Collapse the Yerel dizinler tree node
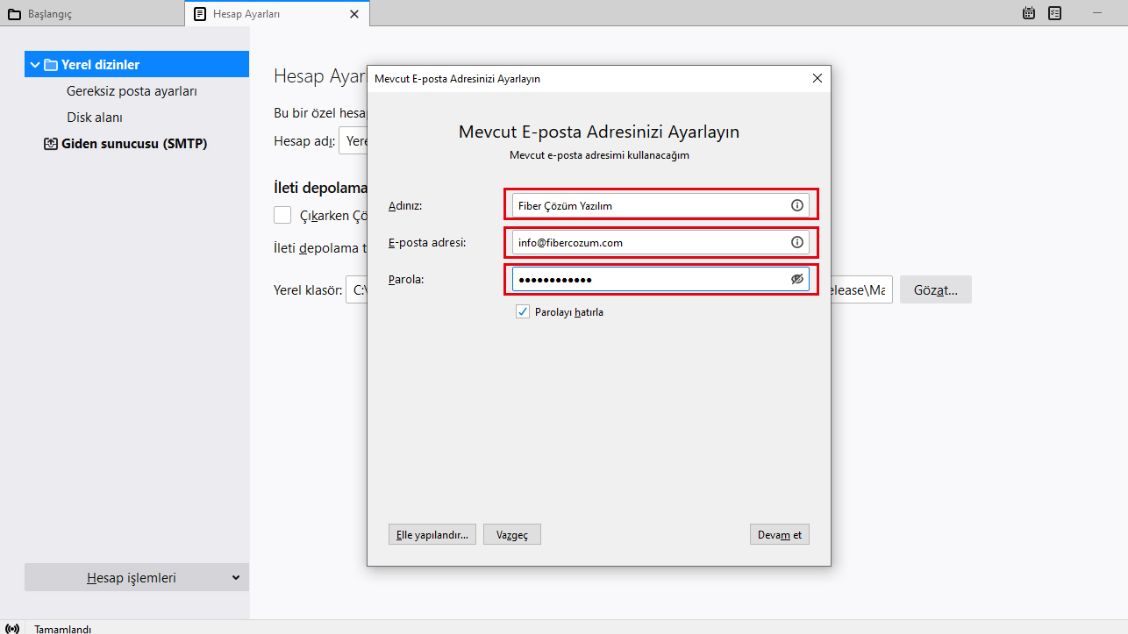This screenshot has width=1128, height=634. (35, 65)
